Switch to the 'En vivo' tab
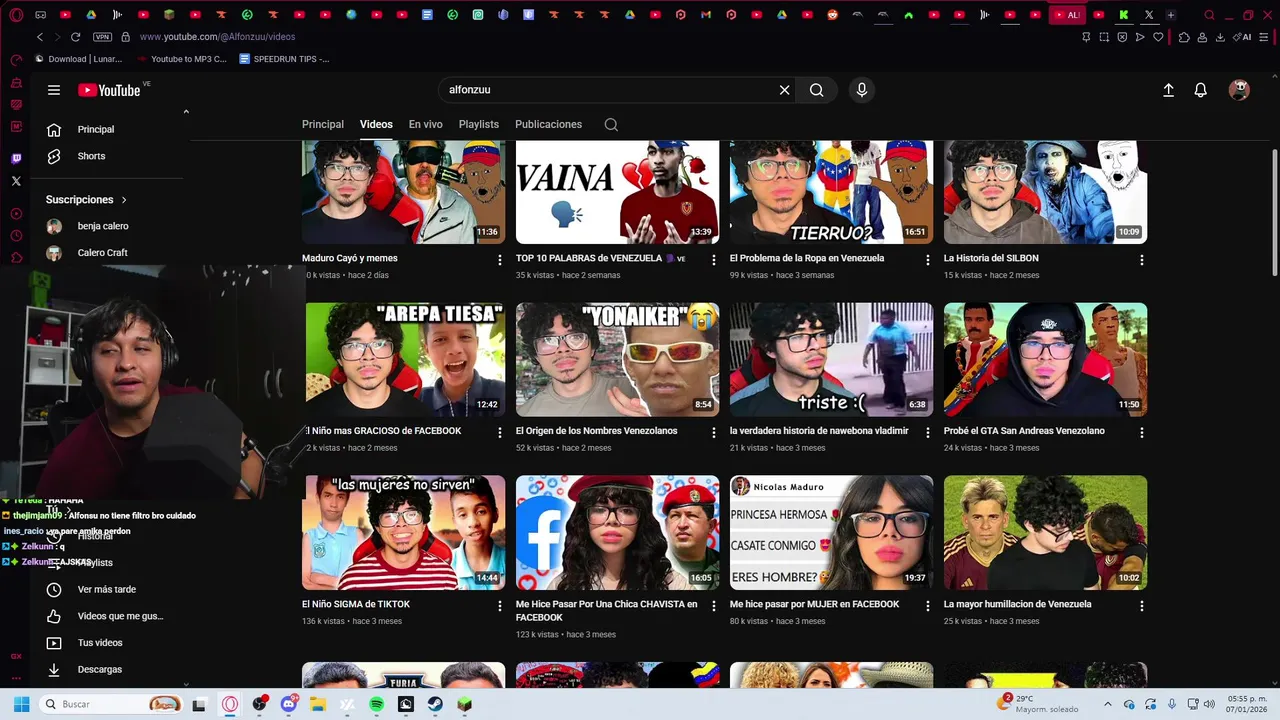This screenshot has width=1280, height=720. (425, 125)
